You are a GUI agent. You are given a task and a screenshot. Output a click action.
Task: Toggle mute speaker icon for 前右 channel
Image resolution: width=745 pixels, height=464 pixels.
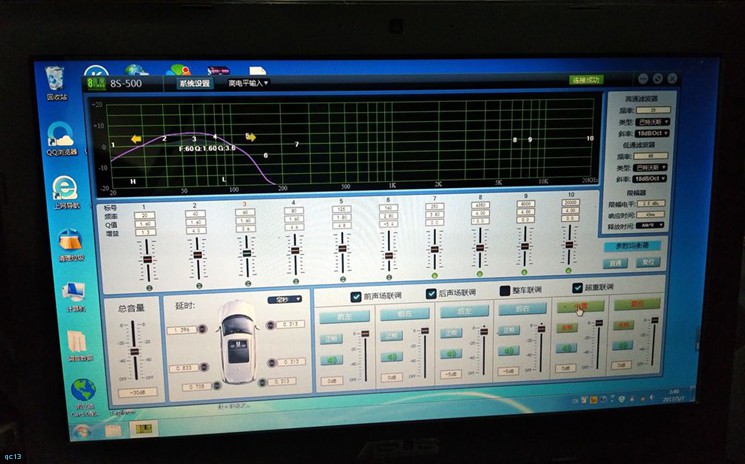pyautogui.click(x=392, y=356)
